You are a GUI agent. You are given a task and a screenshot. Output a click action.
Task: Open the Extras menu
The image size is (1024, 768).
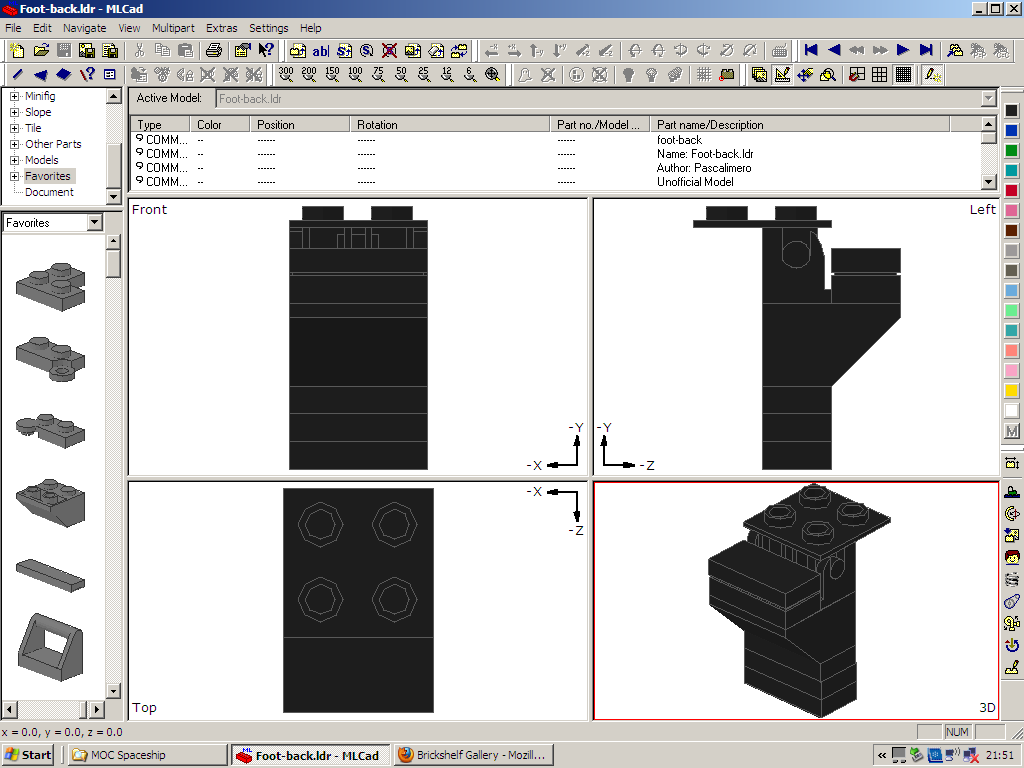[x=221, y=28]
